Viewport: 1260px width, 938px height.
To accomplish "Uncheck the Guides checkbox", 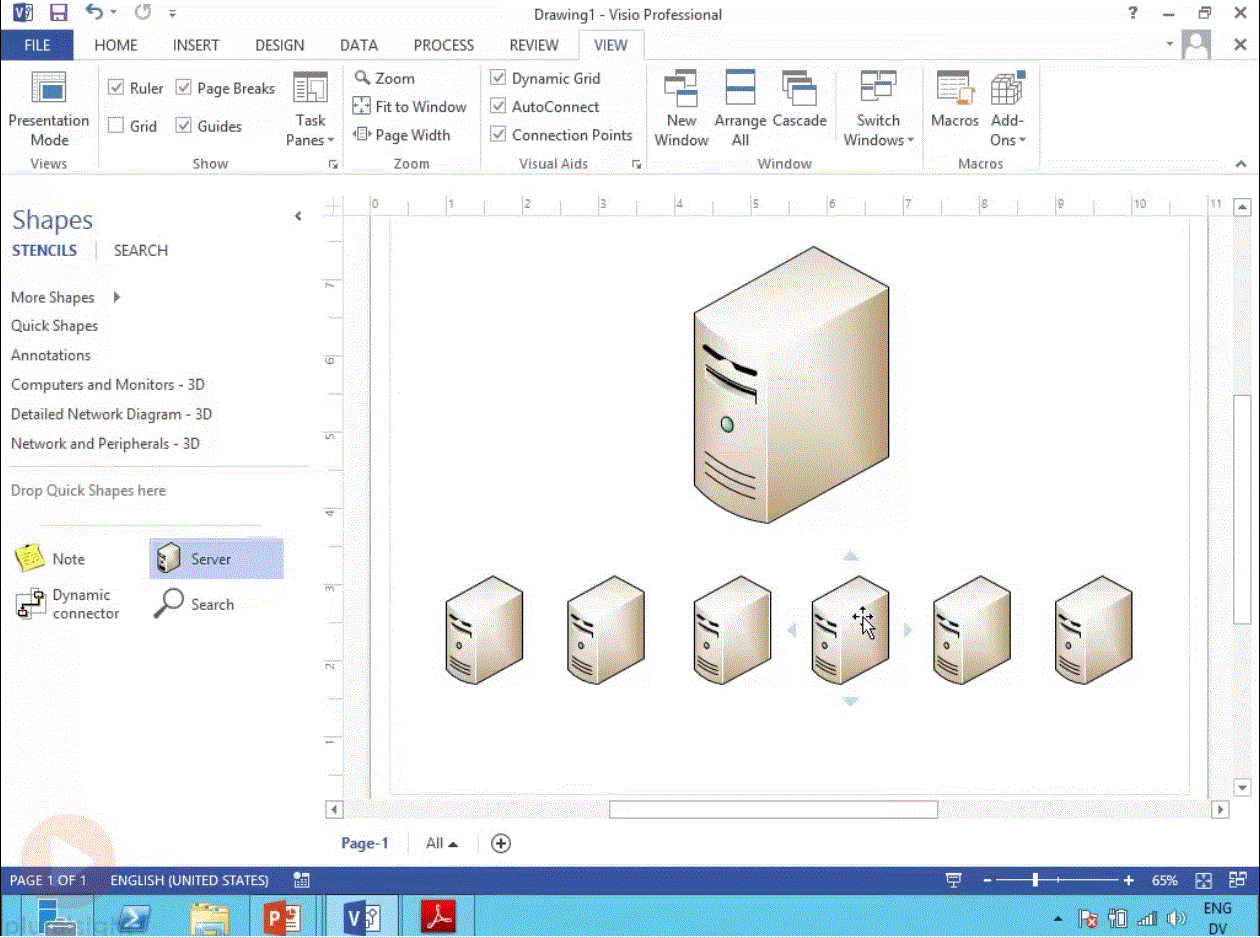I will (x=183, y=126).
